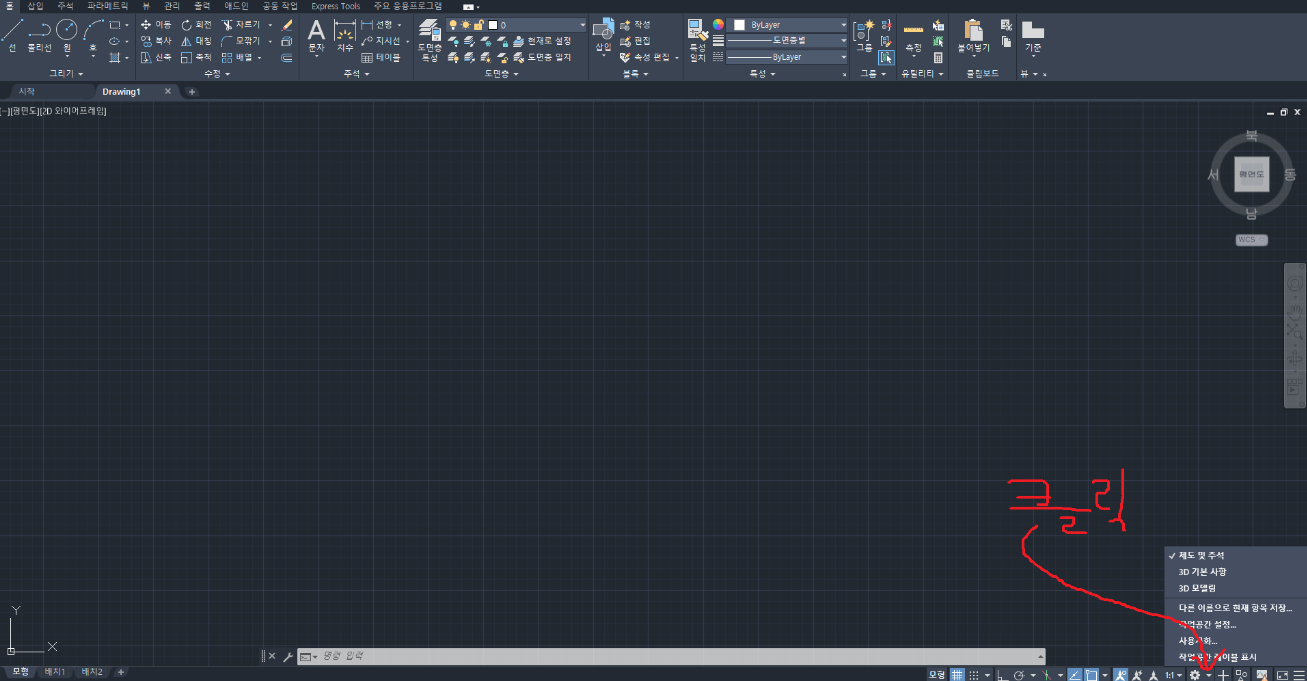Viewport: 1307px width, 681px height.
Task: Open the Parametric (파라메트릭) ribbon tab
Action: (x=107, y=5)
